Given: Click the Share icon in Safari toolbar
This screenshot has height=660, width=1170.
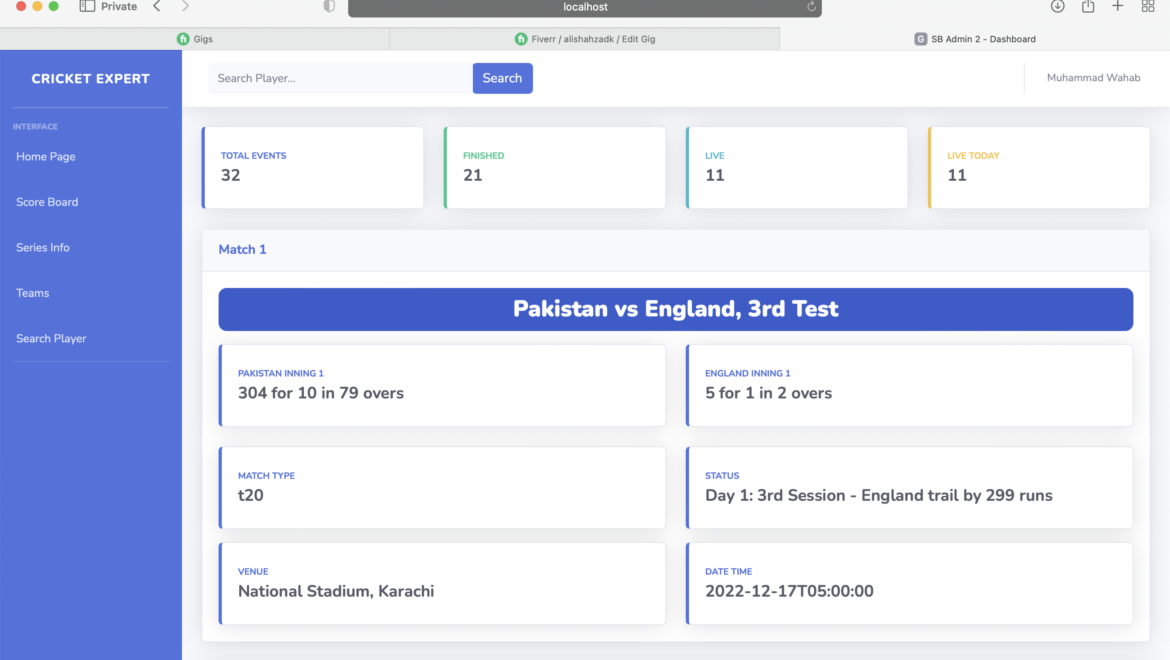Looking at the screenshot, I should tap(1088, 7).
